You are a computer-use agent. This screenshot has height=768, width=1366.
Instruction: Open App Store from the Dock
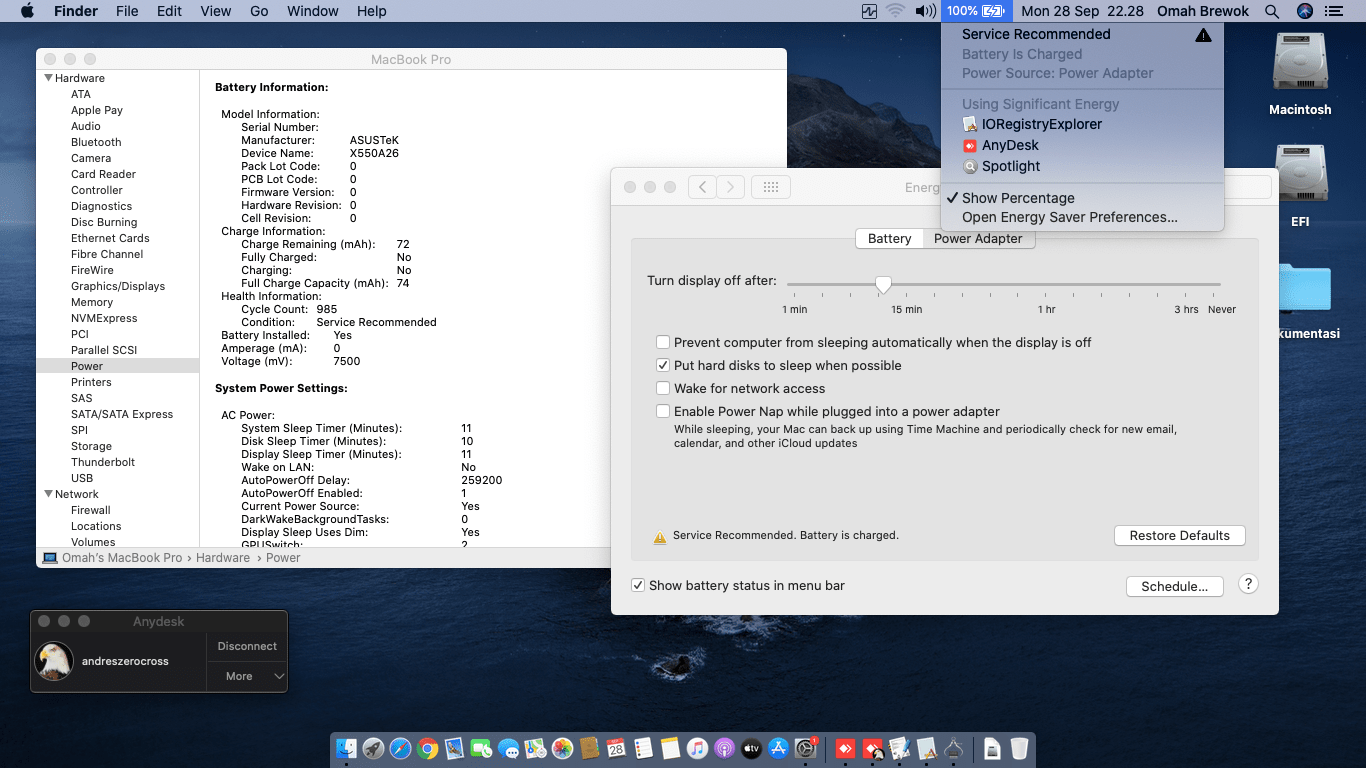[x=778, y=748]
